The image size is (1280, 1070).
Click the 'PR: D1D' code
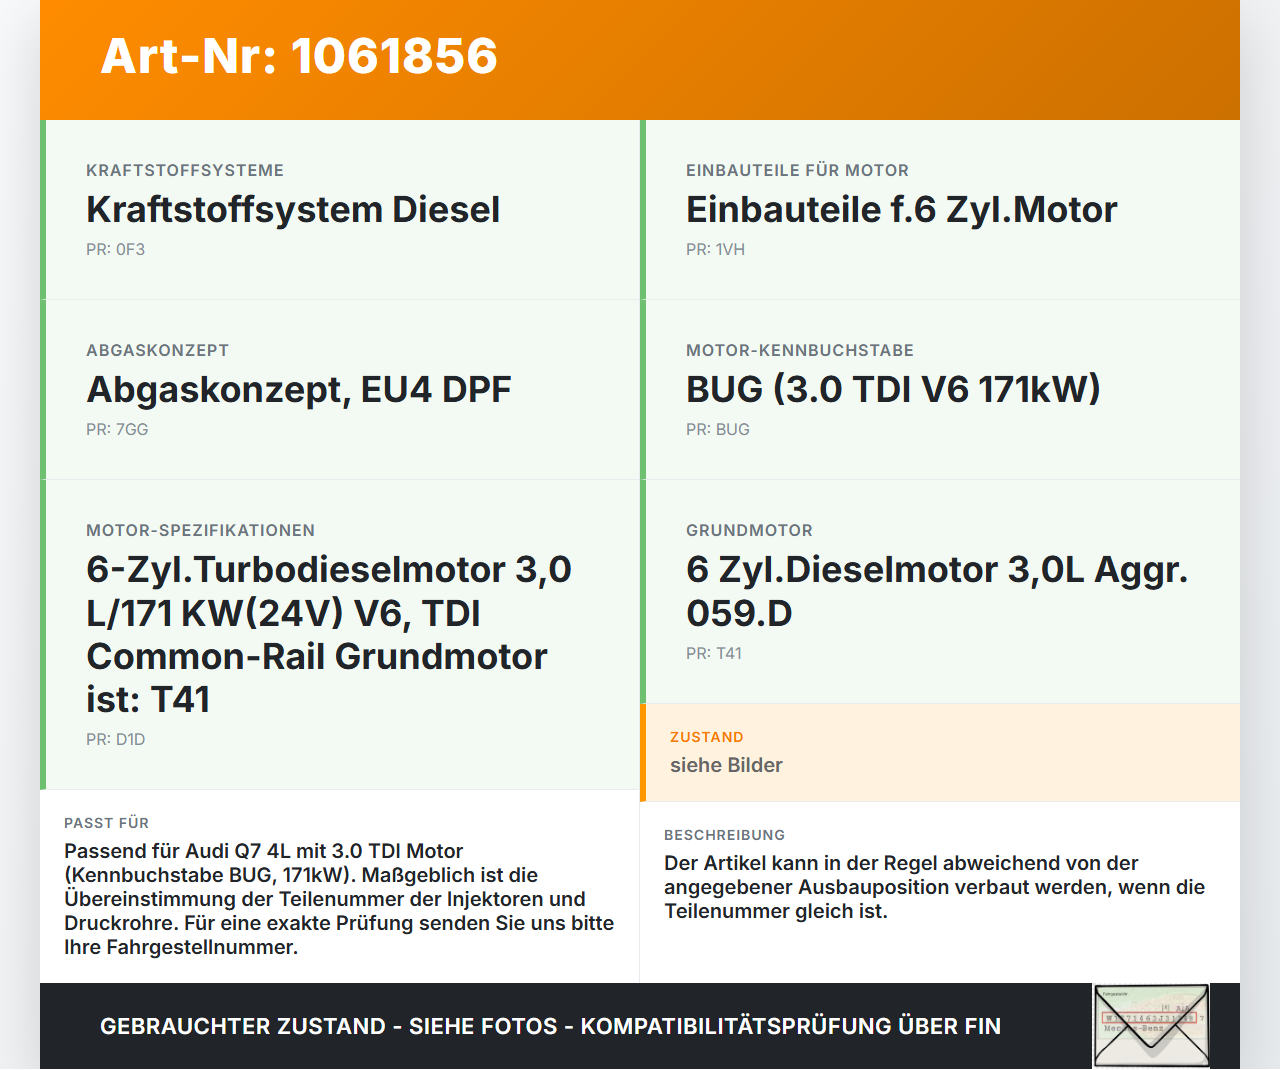point(116,739)
